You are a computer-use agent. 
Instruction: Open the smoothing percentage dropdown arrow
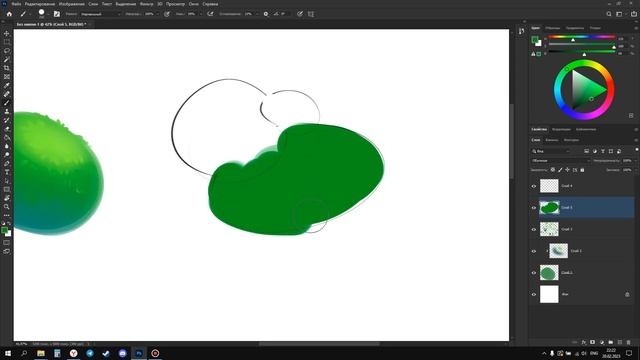click(x=257, y=14)
